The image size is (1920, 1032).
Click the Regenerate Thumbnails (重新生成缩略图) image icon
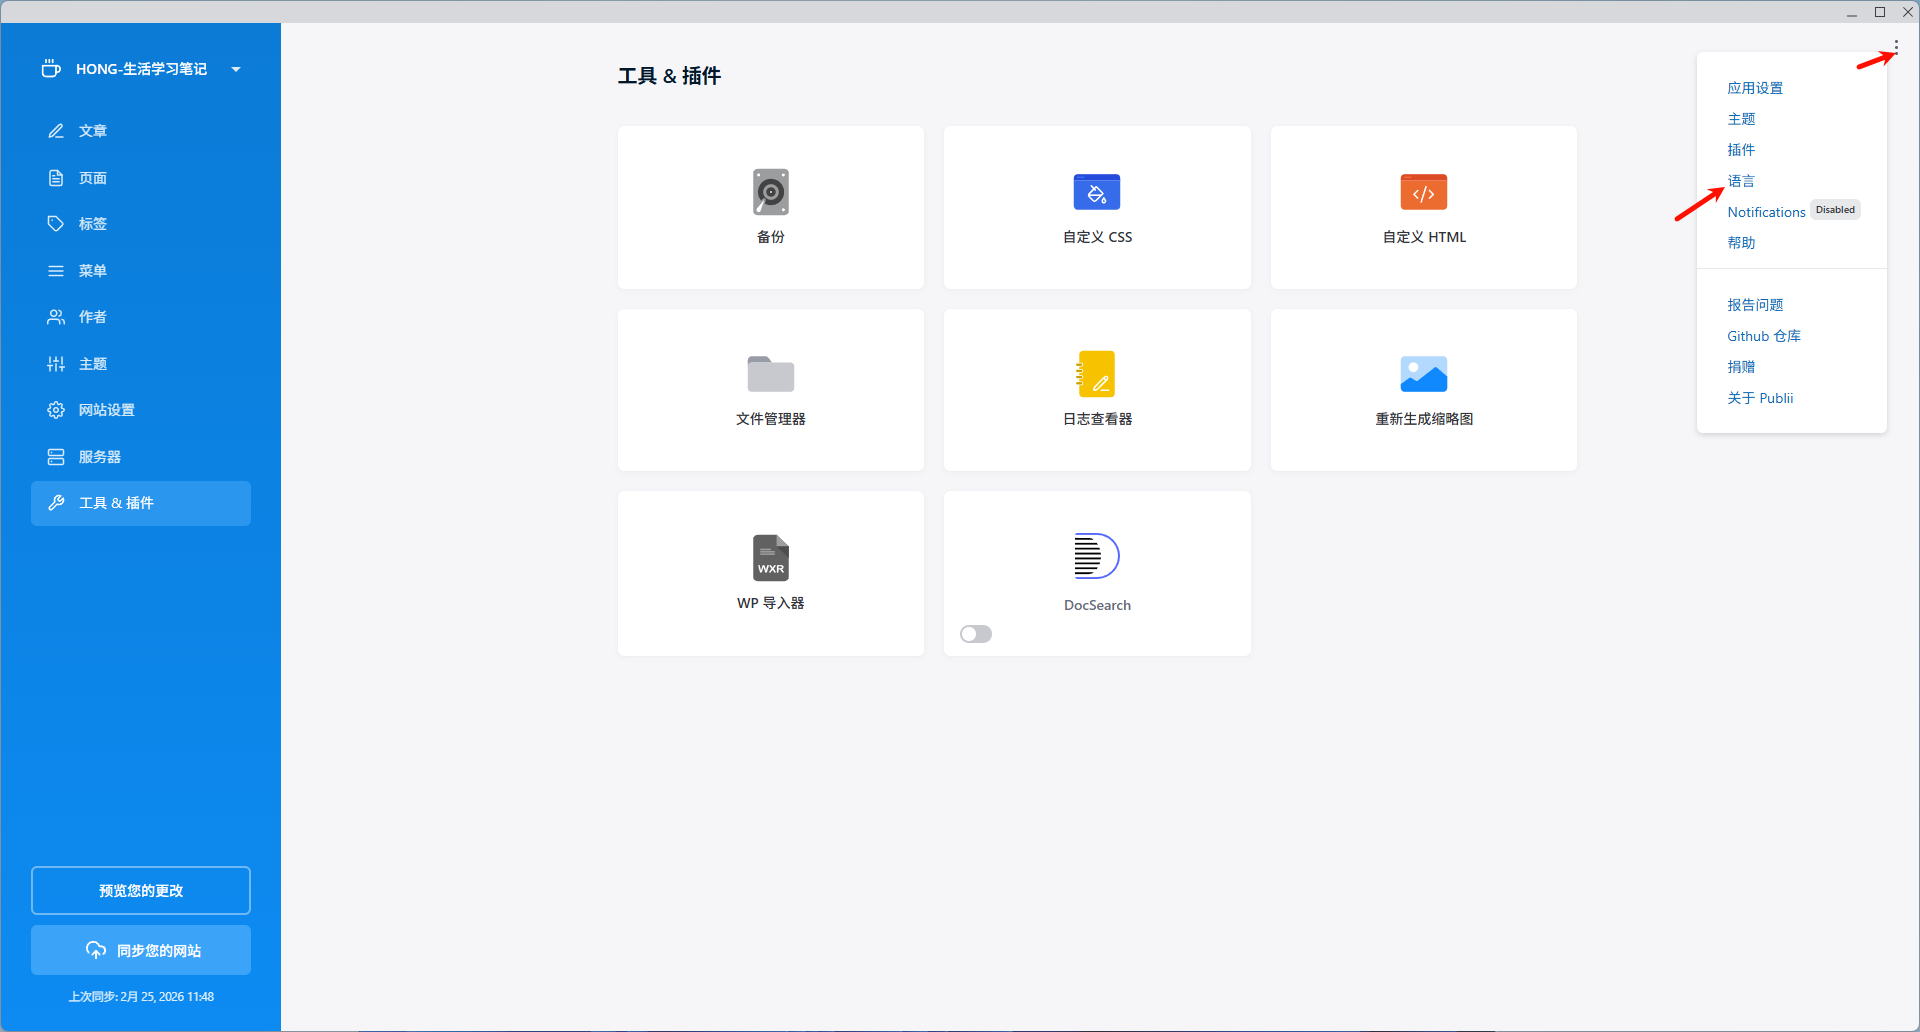[x=1423, y=374]
